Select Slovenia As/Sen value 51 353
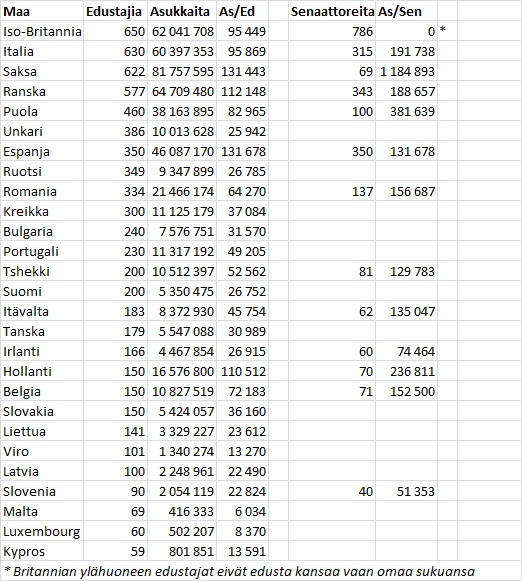This screenshot has width=522, height=581. click(x=406, y=491)
